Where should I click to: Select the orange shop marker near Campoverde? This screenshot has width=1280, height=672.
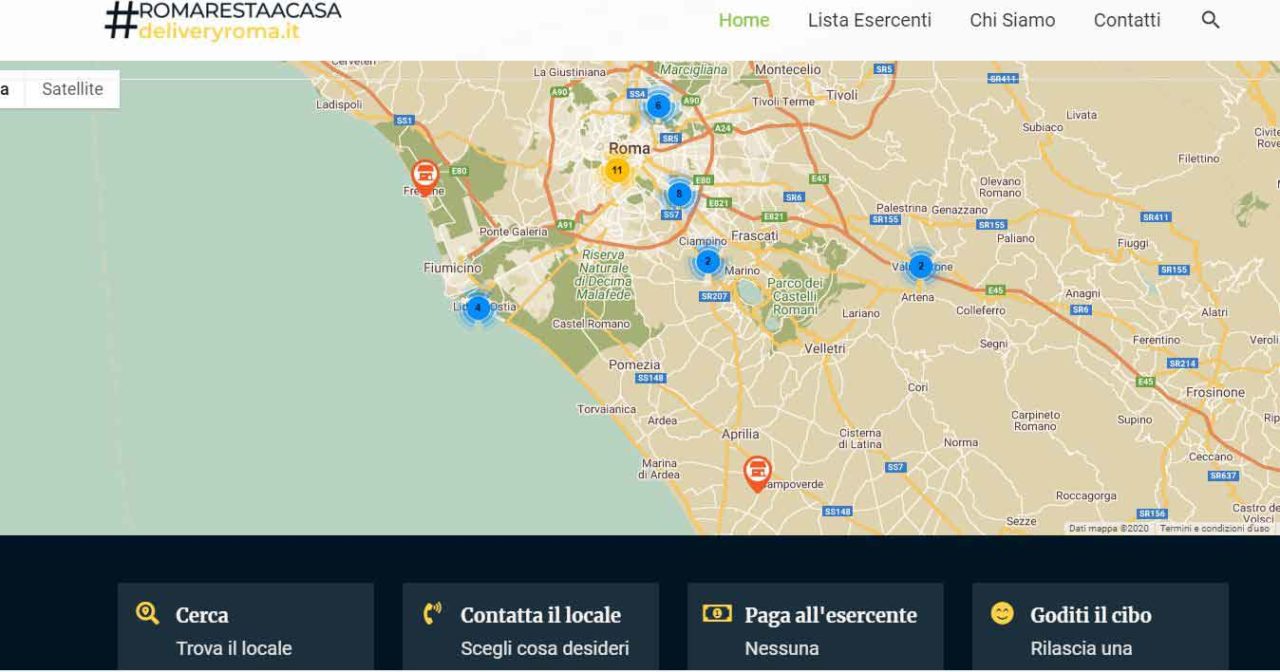pyautogui.click(x=757, y=472)
